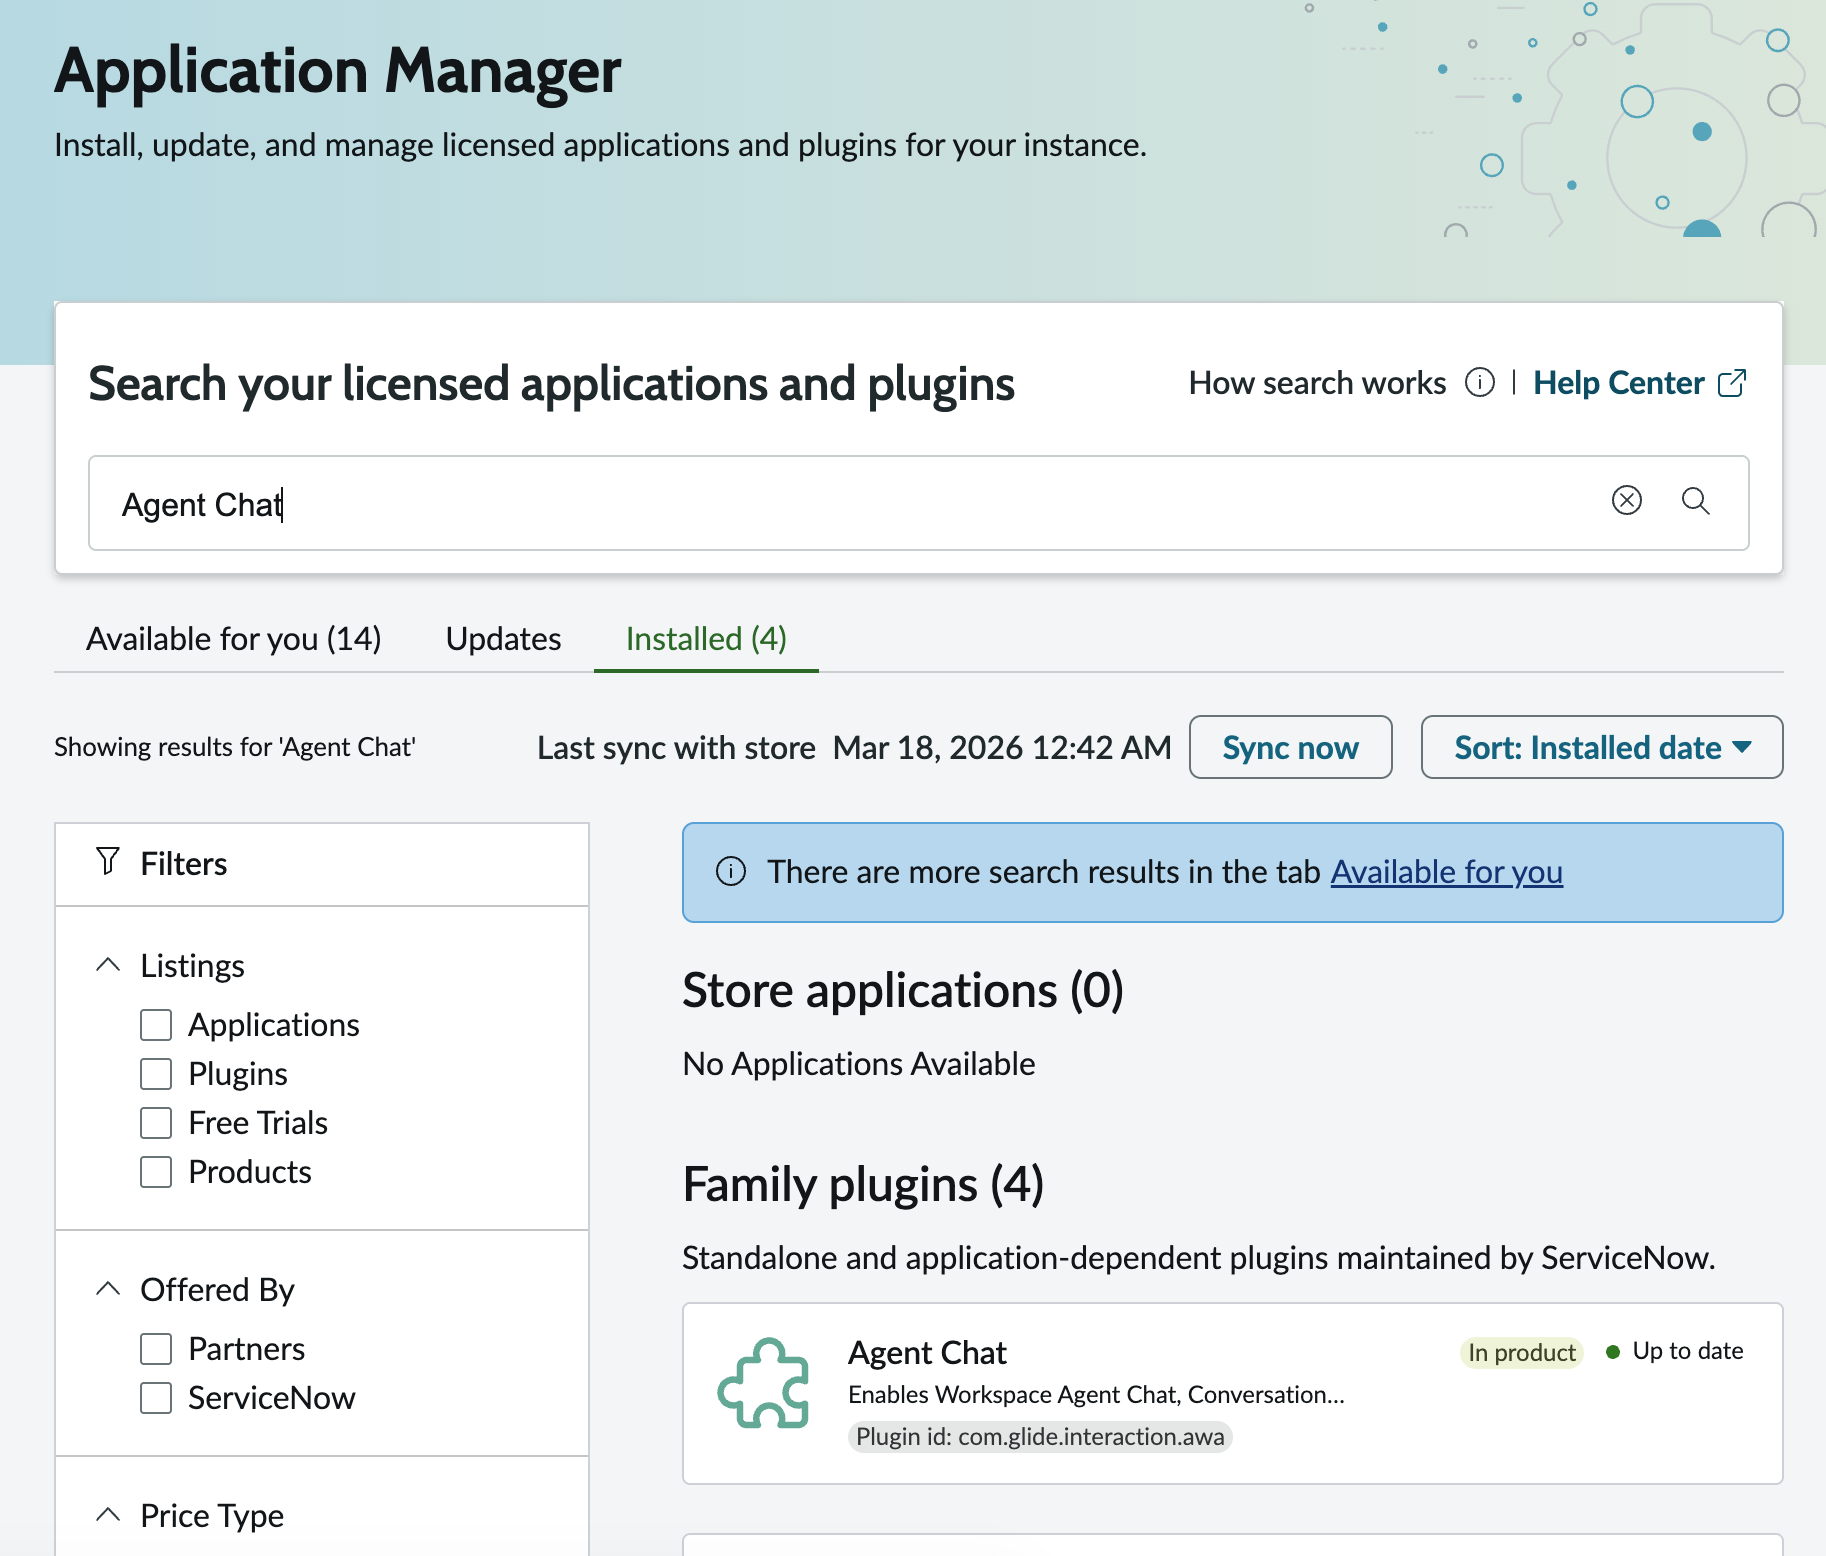Screen dimensions: 1826x1556
Task: Select the ServiceNow offered-by checkbox
Action: (x=156, y=1398)
